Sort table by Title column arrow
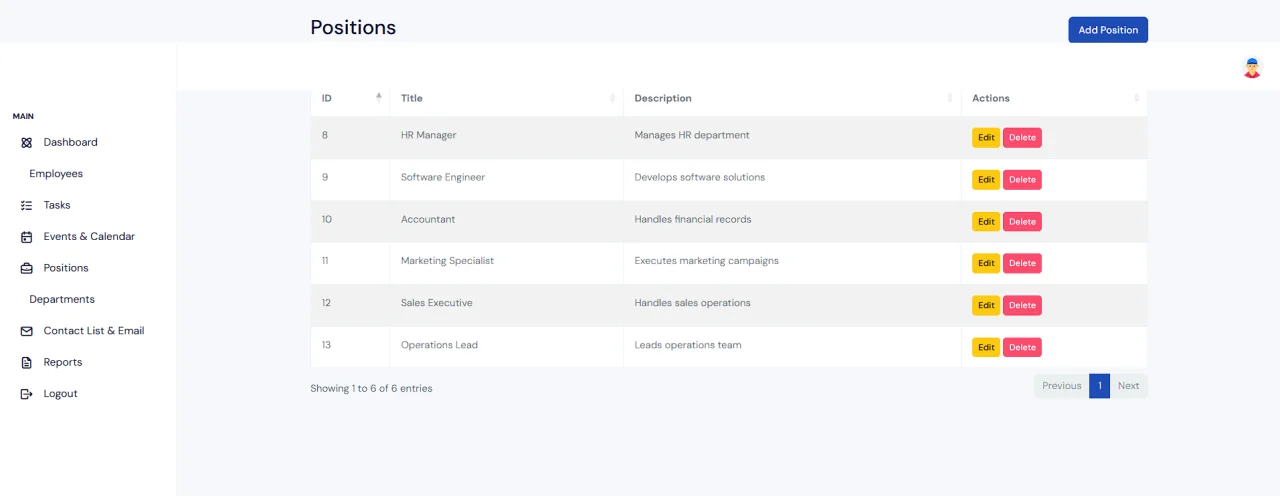The height and width of the screenshot is (496, 1280). [x=612, y=98]
